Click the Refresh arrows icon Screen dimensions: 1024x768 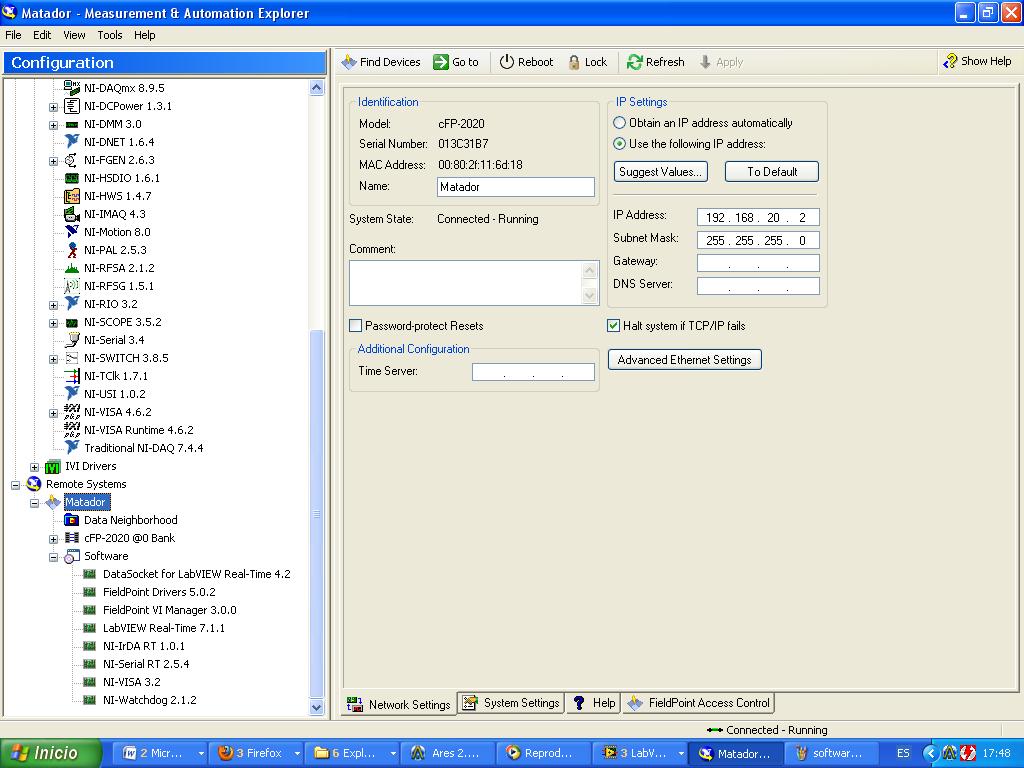click(x=634, y=62)
